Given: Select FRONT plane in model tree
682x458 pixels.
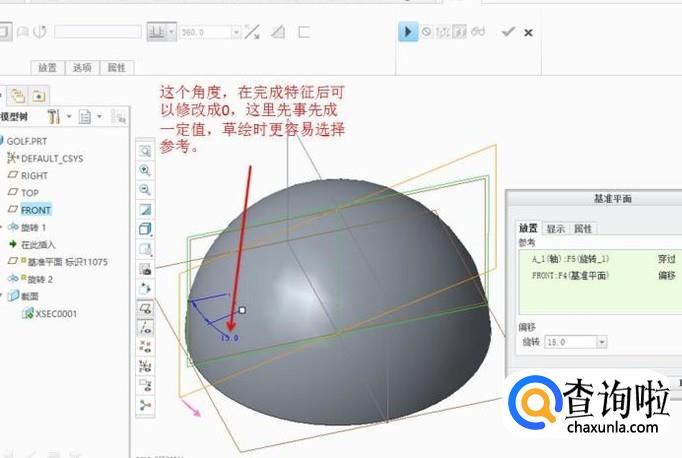Looking at the screenshot, I should point(36,210).
